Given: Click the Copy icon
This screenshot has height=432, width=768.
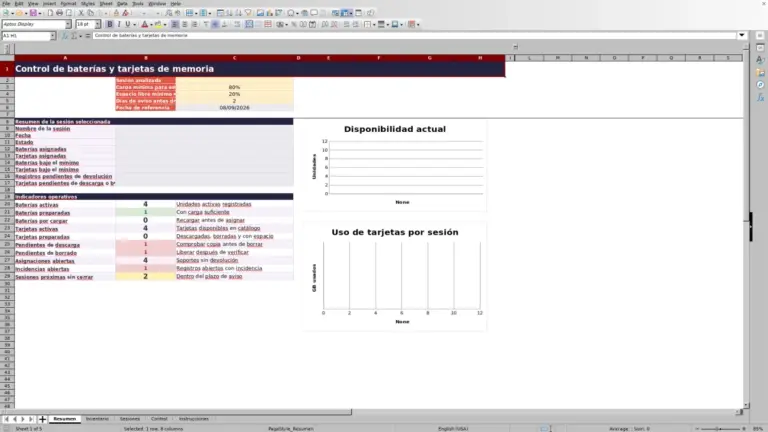Looking at the screenshot, I should (x=90, y=13).
